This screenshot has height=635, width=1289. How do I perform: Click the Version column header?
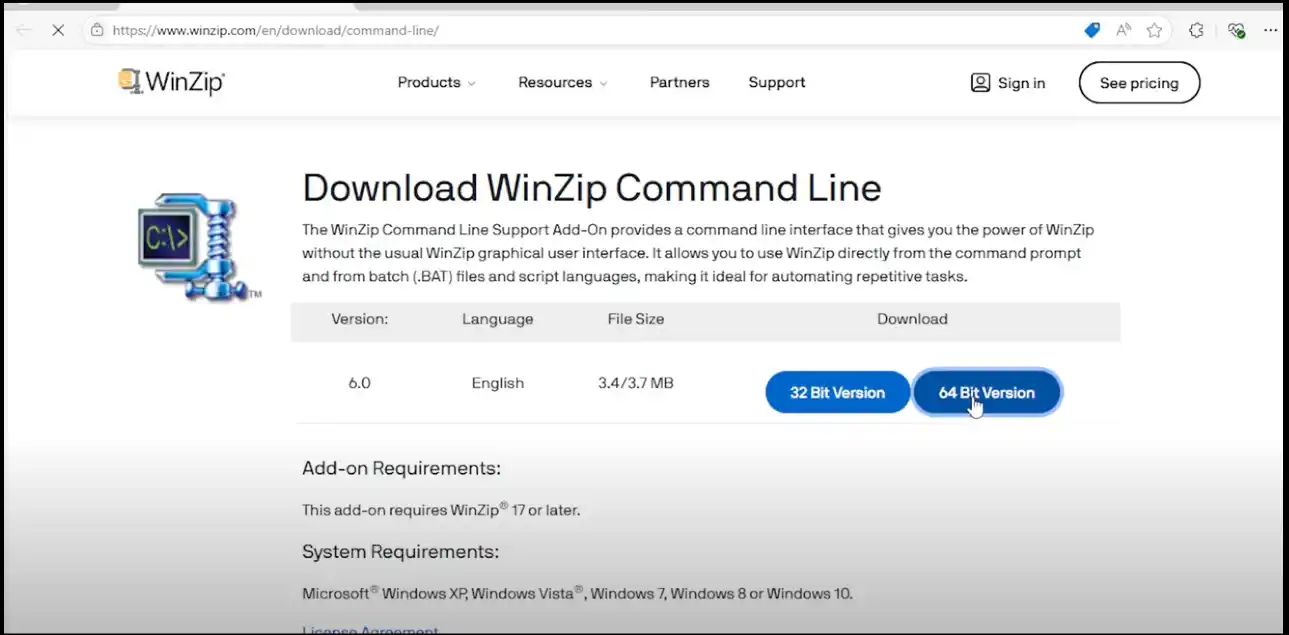pos(359,319)
